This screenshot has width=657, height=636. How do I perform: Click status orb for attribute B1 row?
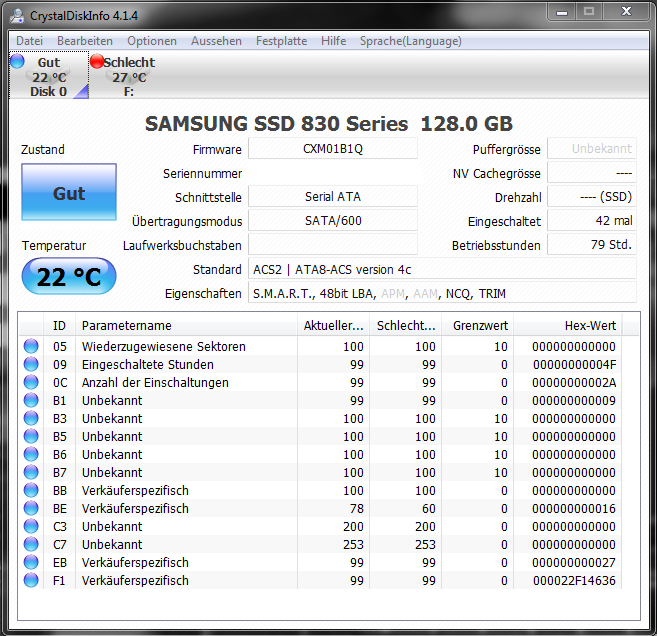pos(31,400)
